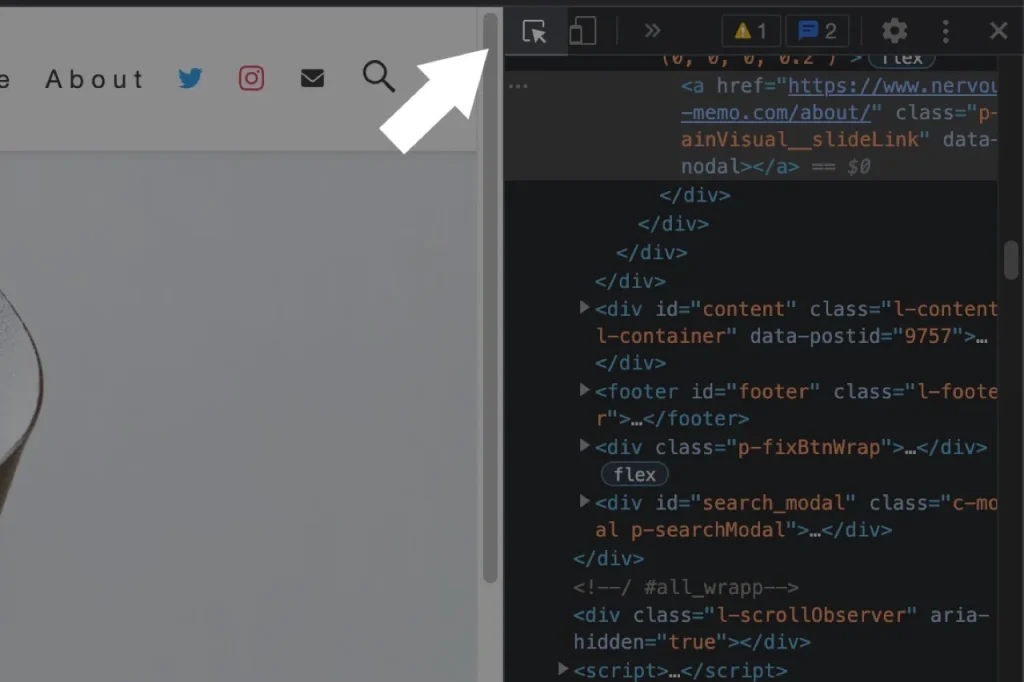Click the DevTools Elements panel scrollbar thumb
1024x682 pixels.
click(x=1011, y=260)
